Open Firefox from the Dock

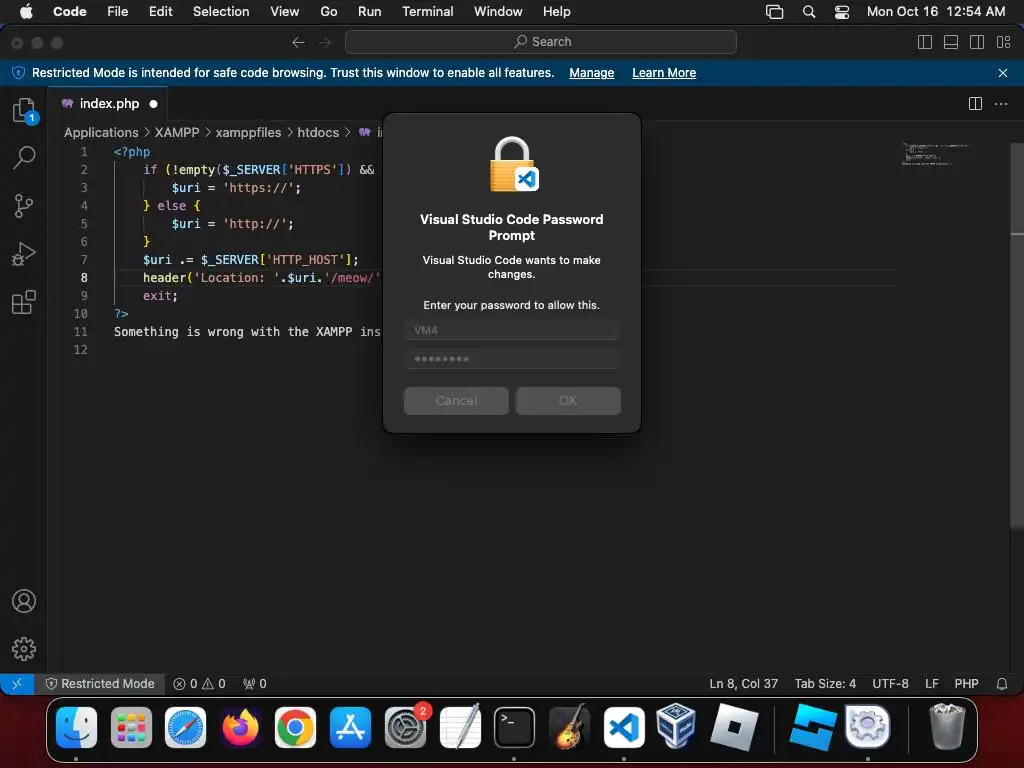coord(240,727)
